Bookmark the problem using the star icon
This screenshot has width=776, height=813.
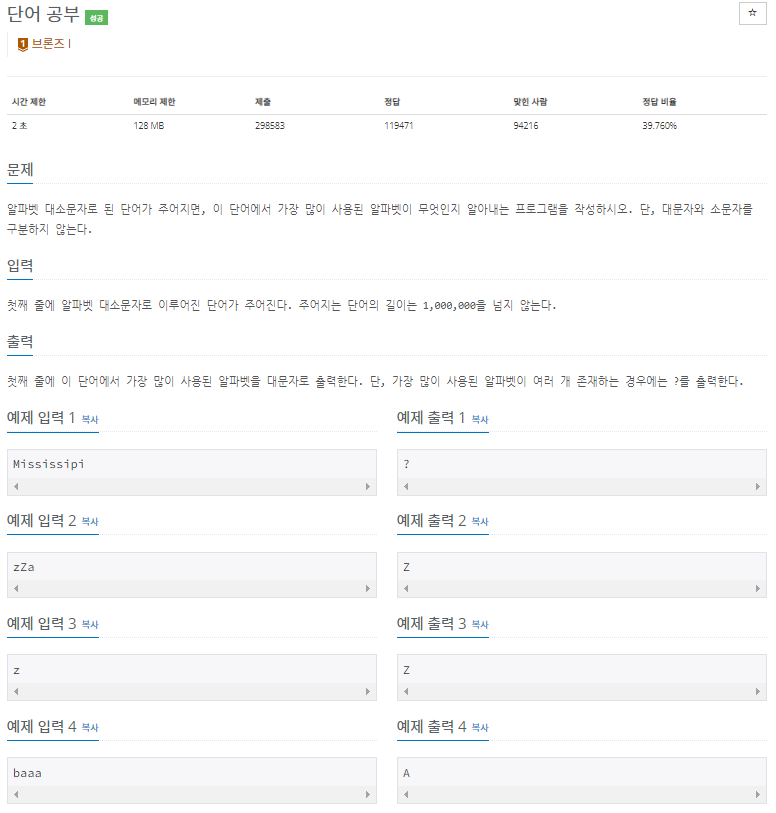coord(752,14)
